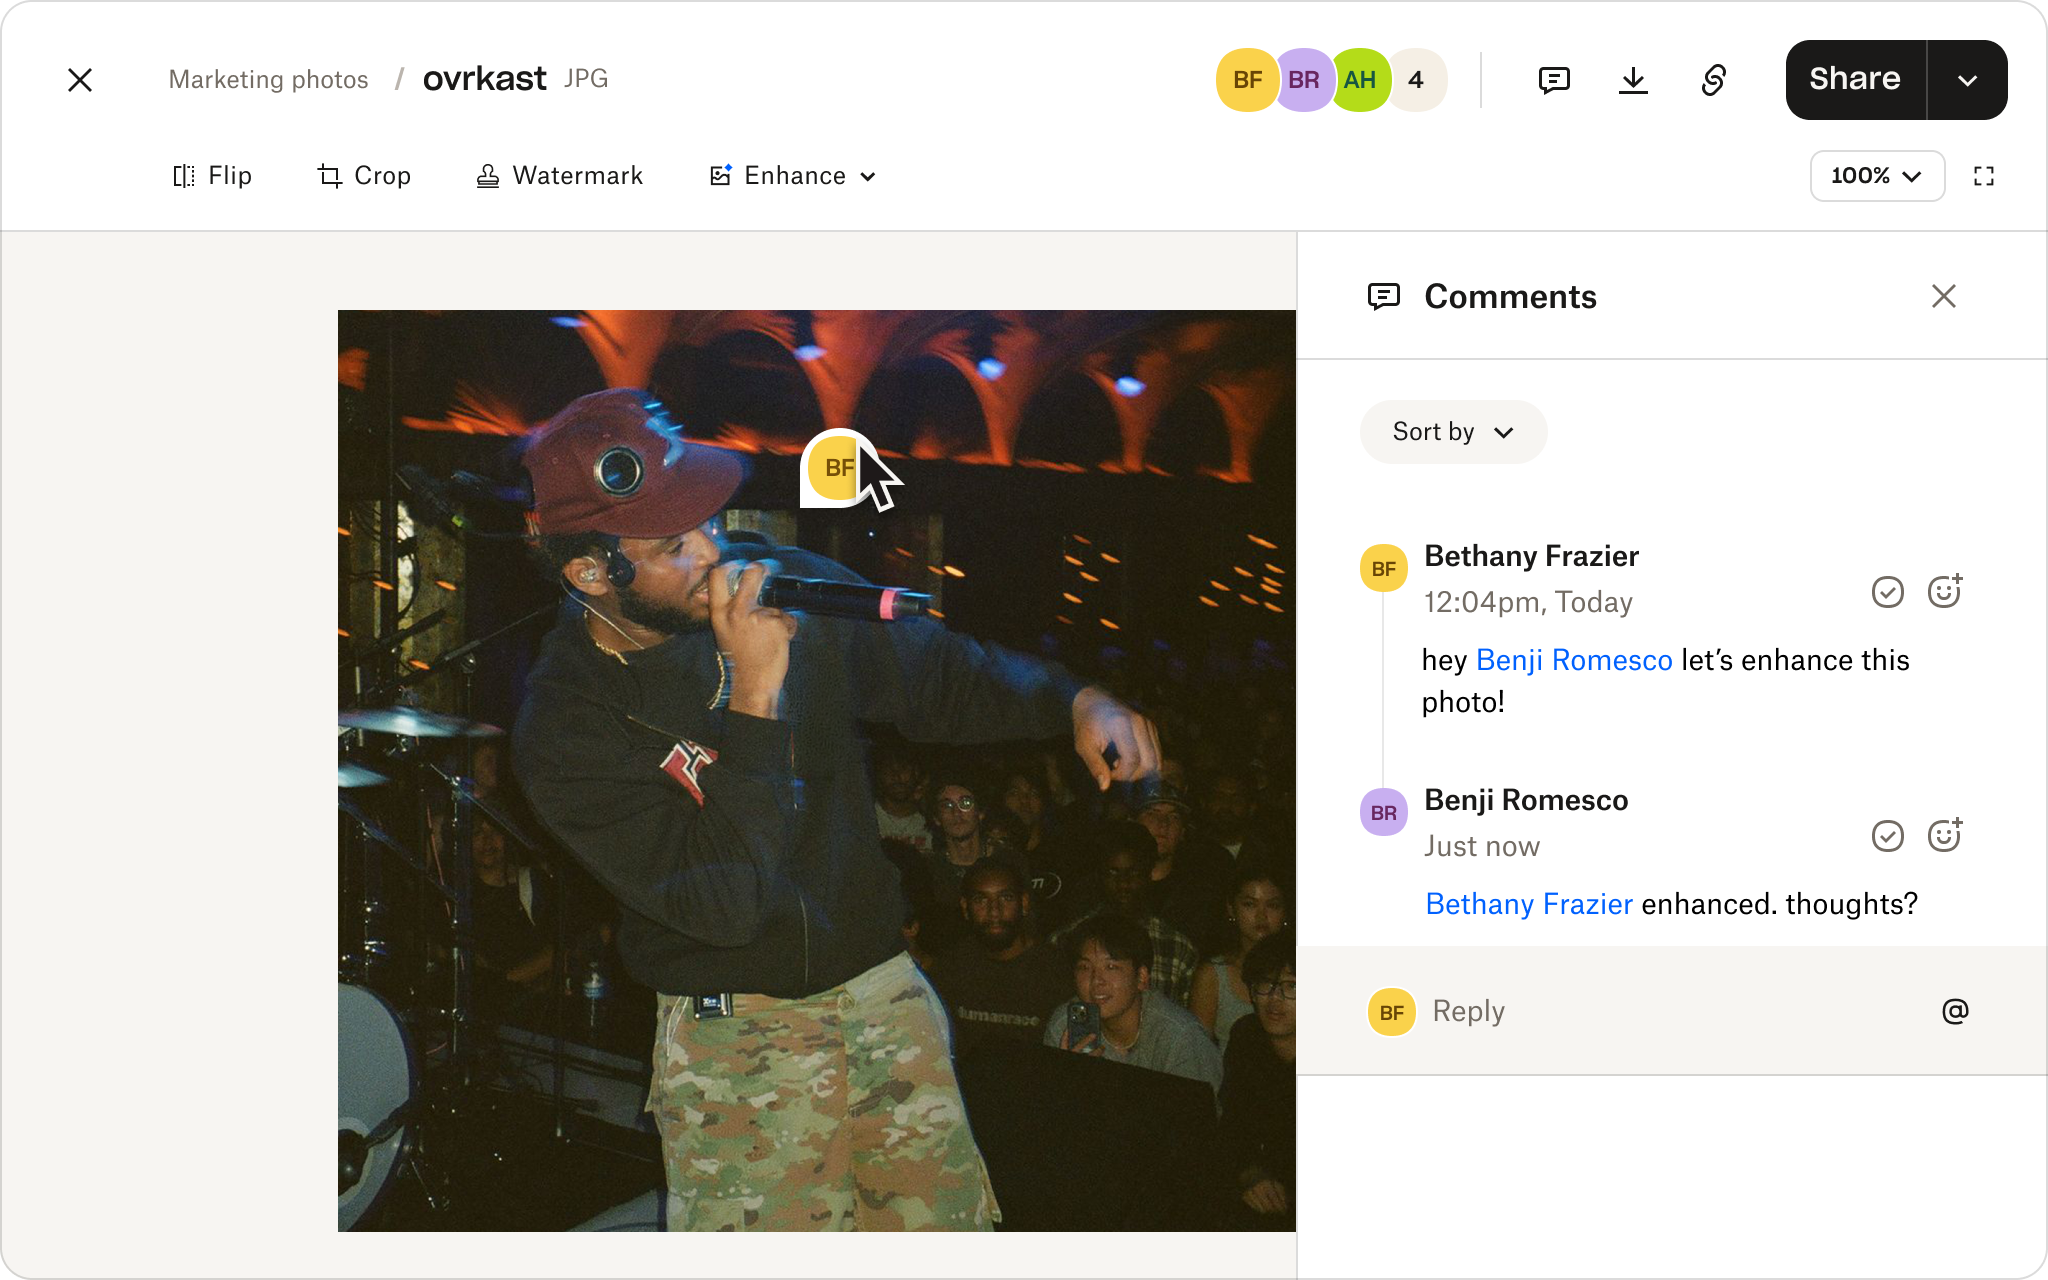The height and width of the screenshot is (1280, 2048).
Task: Select the Flip tool
Action: (211, 175)
